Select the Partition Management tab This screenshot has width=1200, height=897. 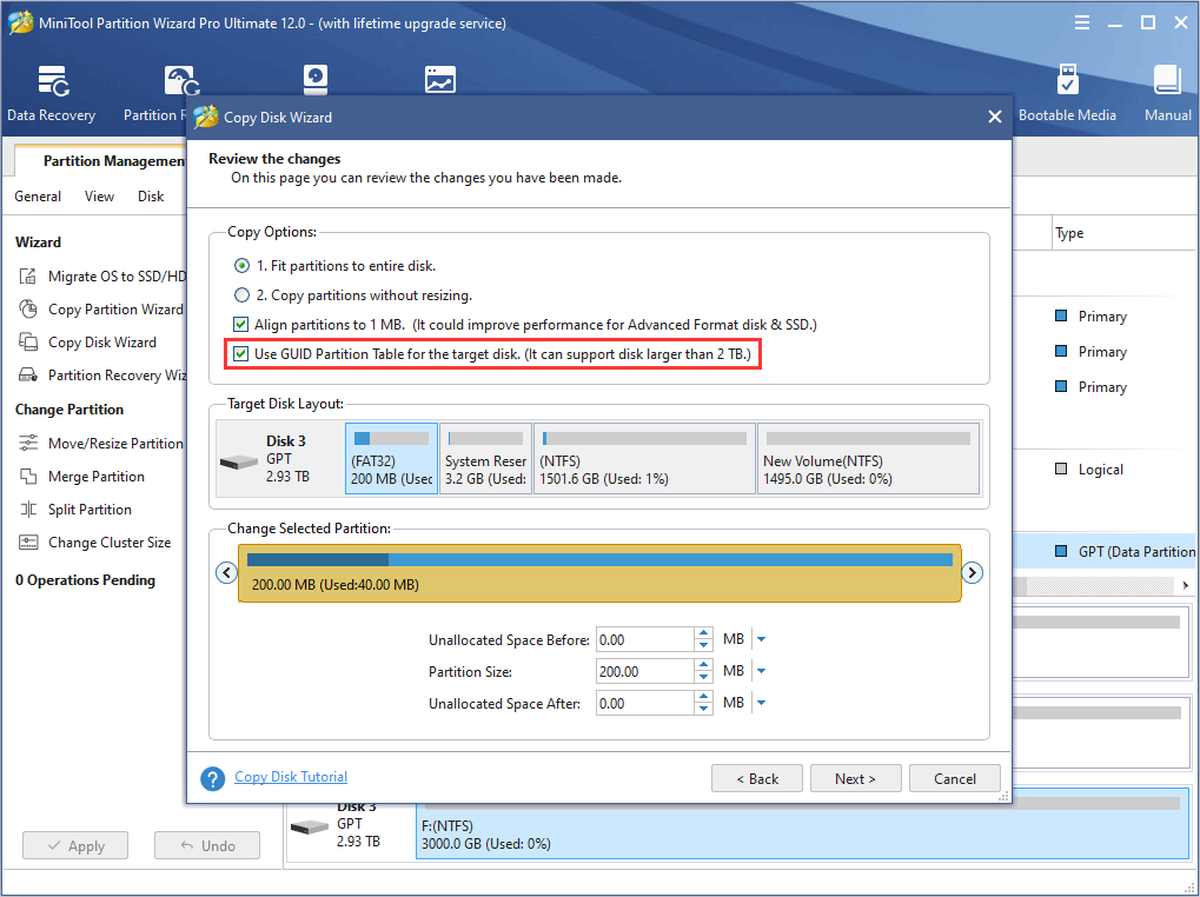point(102,160)
